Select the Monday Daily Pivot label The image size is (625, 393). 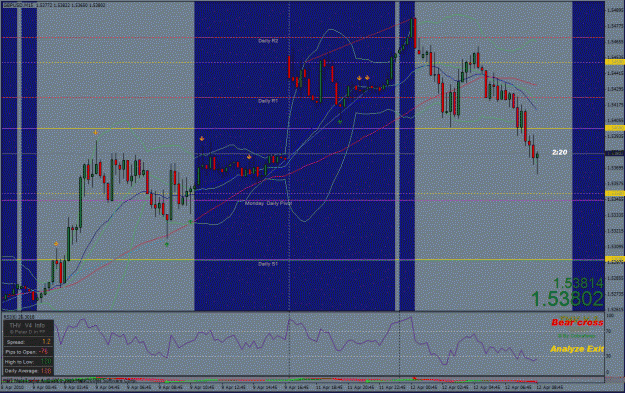tap(268, 203)
